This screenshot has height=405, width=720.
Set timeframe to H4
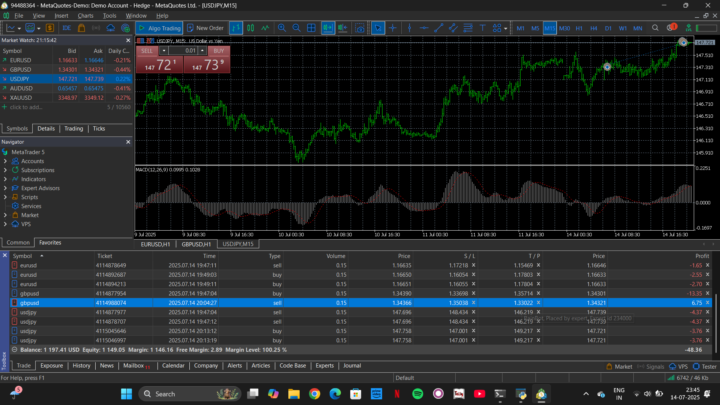[594, 28]
